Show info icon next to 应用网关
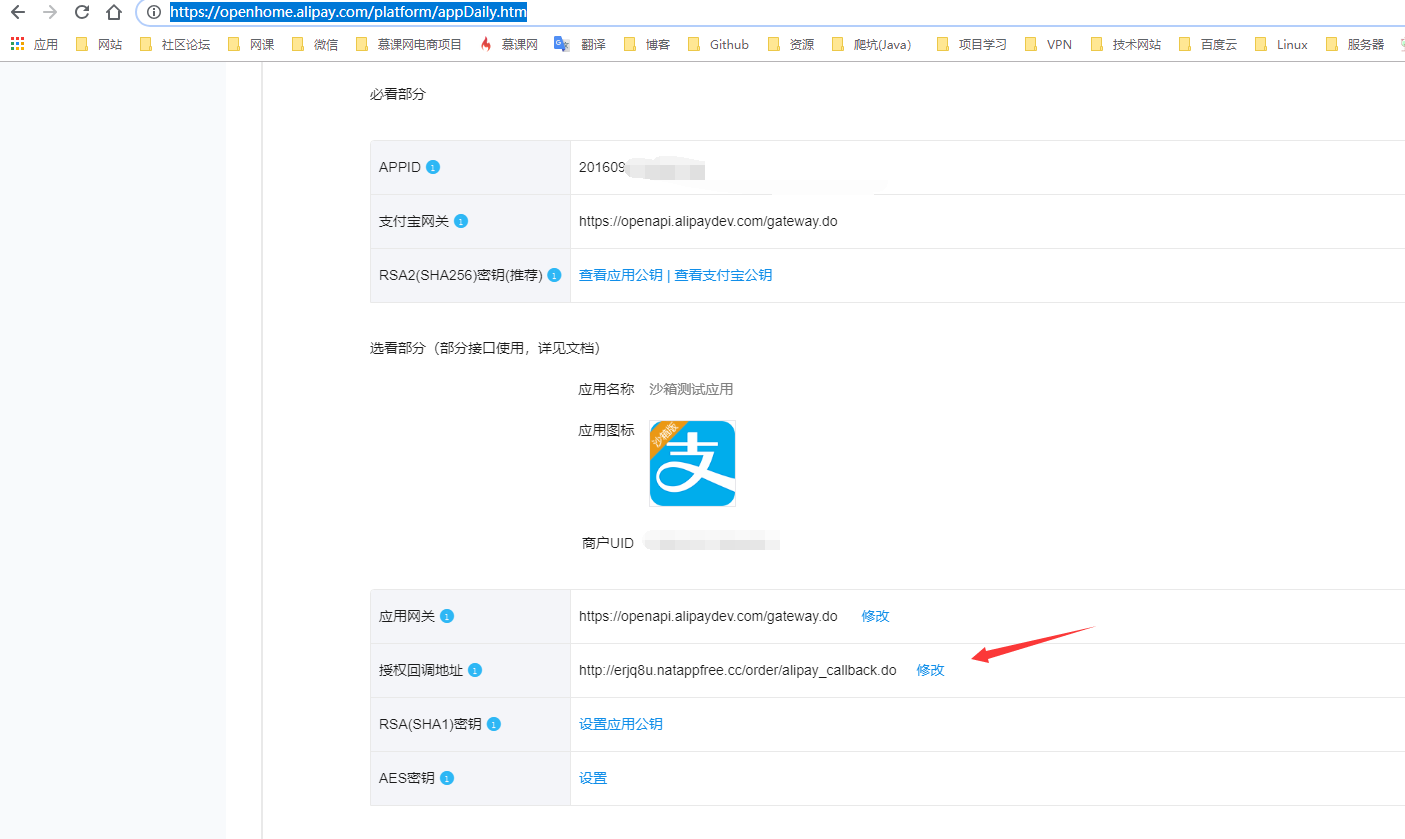Screen dimensions: 1405x839 tap(447, 616)
